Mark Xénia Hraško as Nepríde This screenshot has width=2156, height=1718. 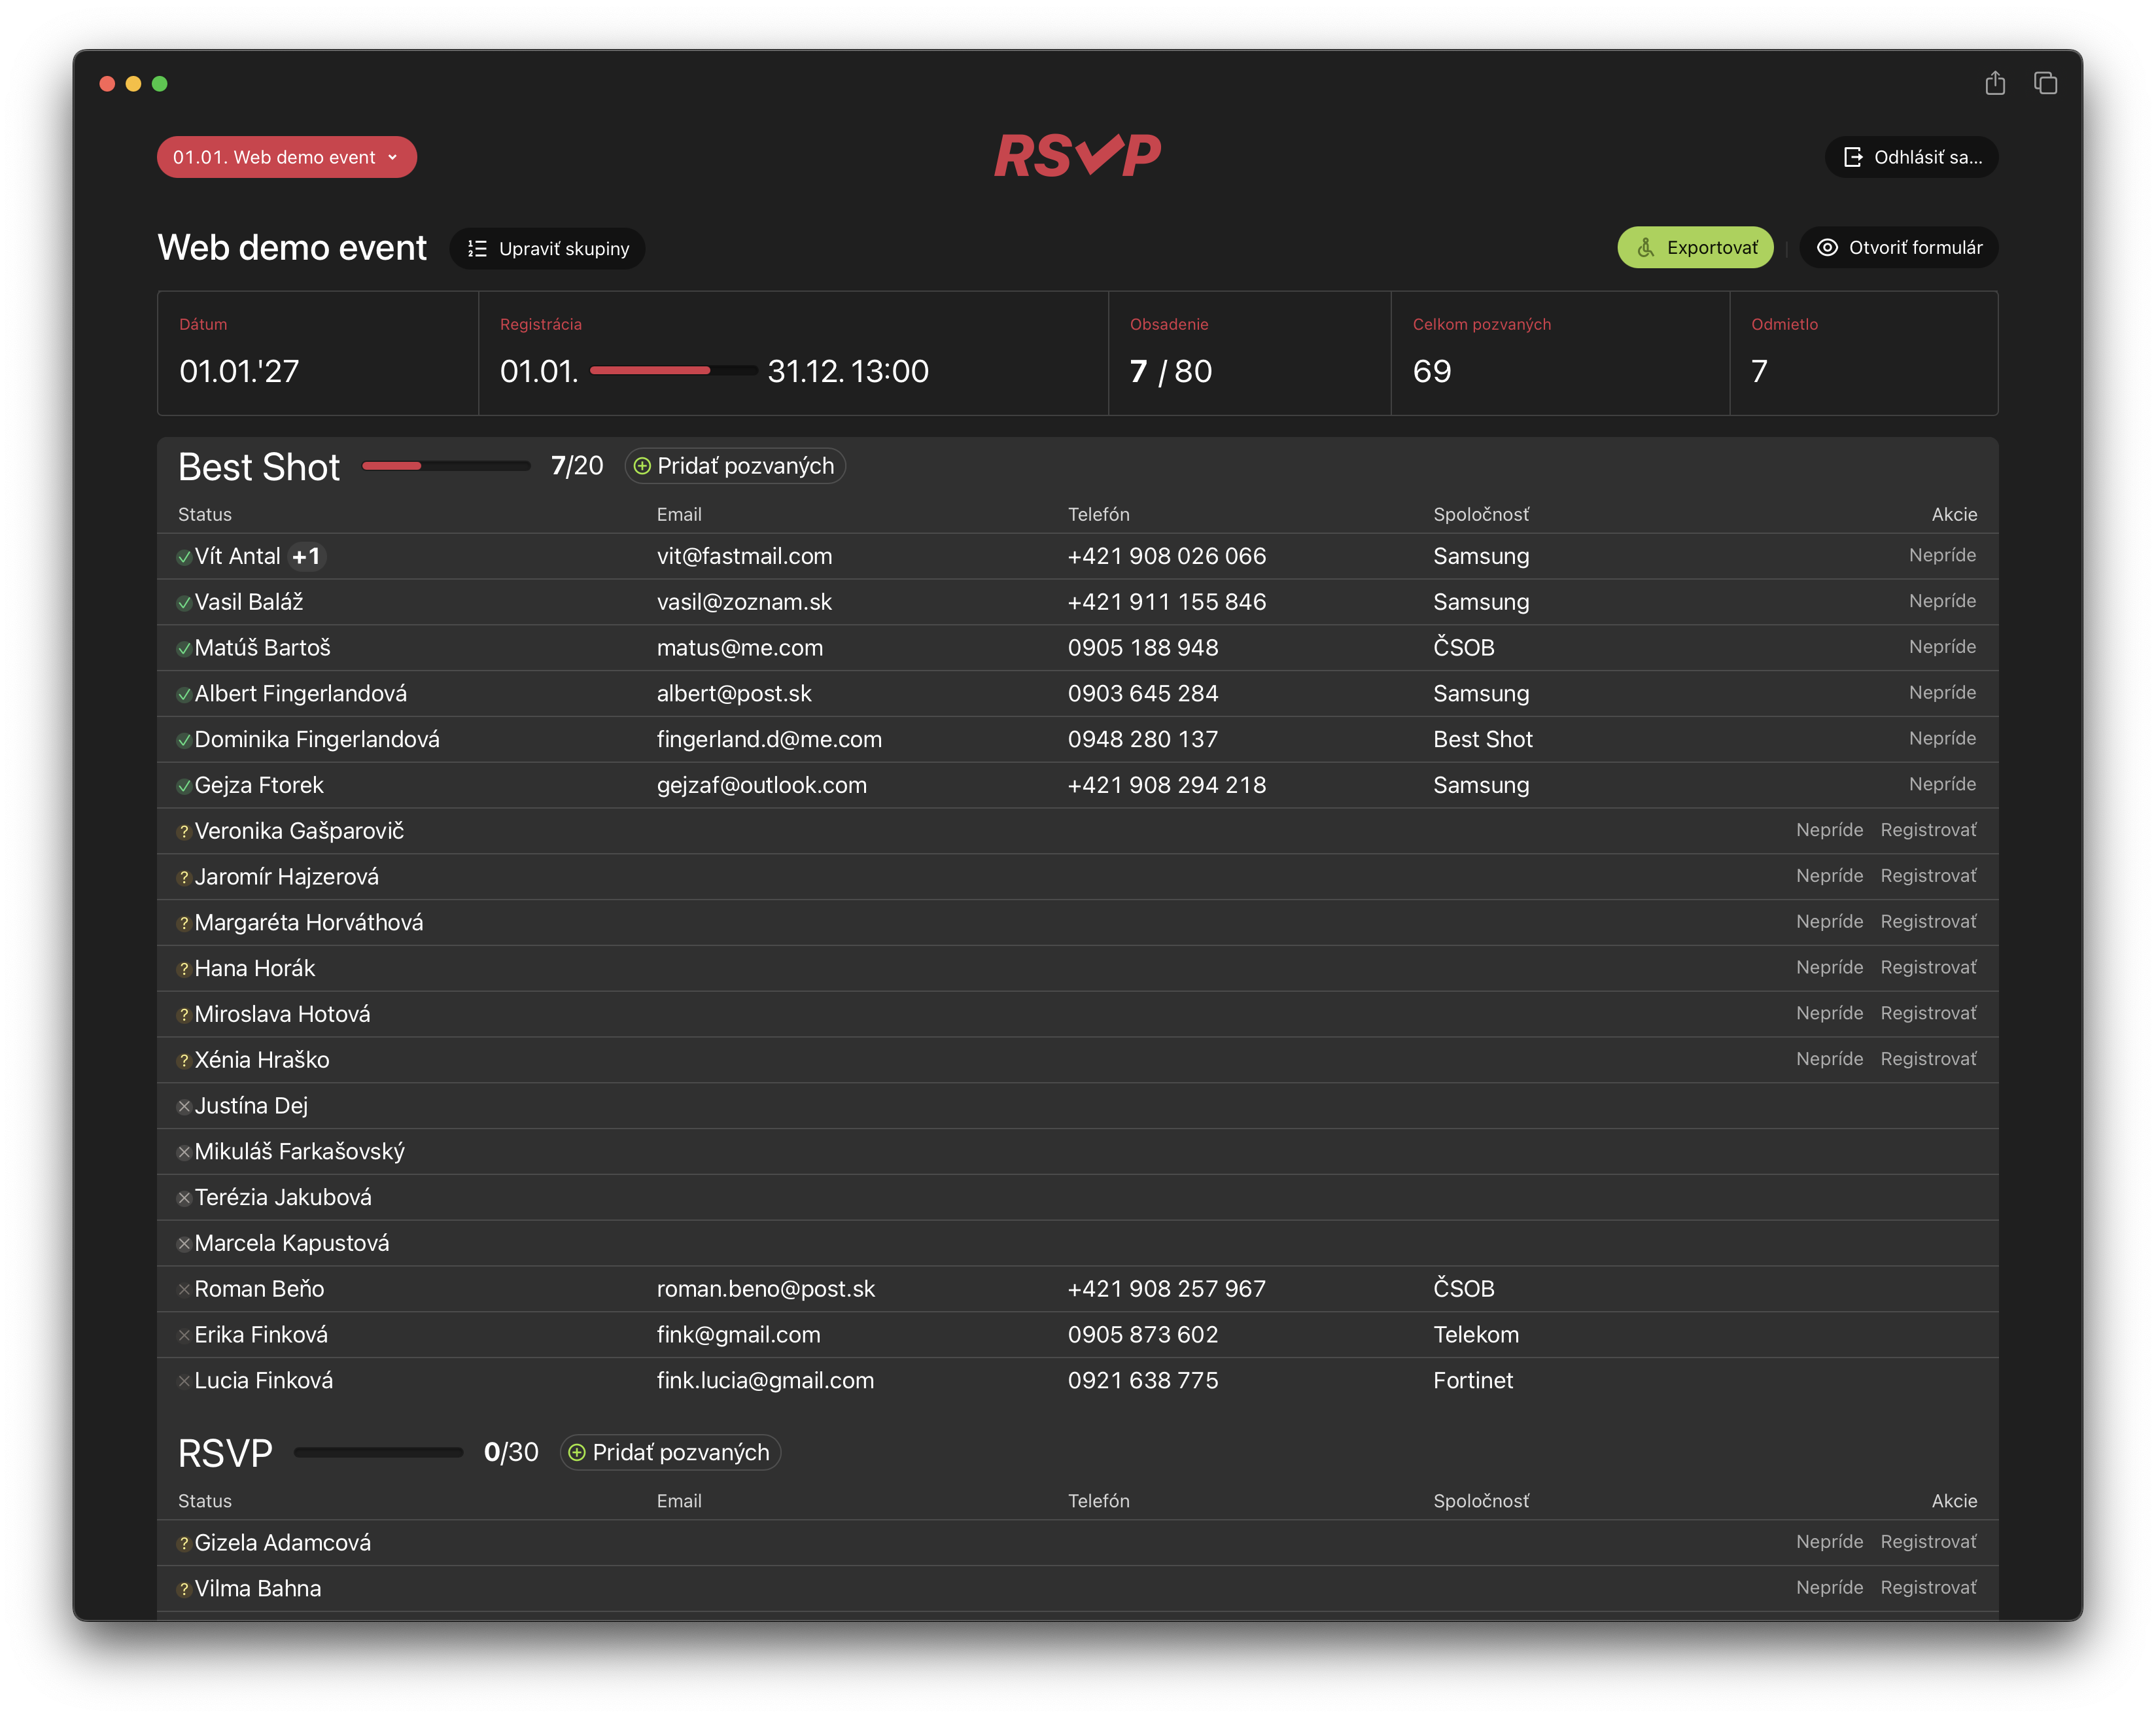(x=1829, y=1059)
